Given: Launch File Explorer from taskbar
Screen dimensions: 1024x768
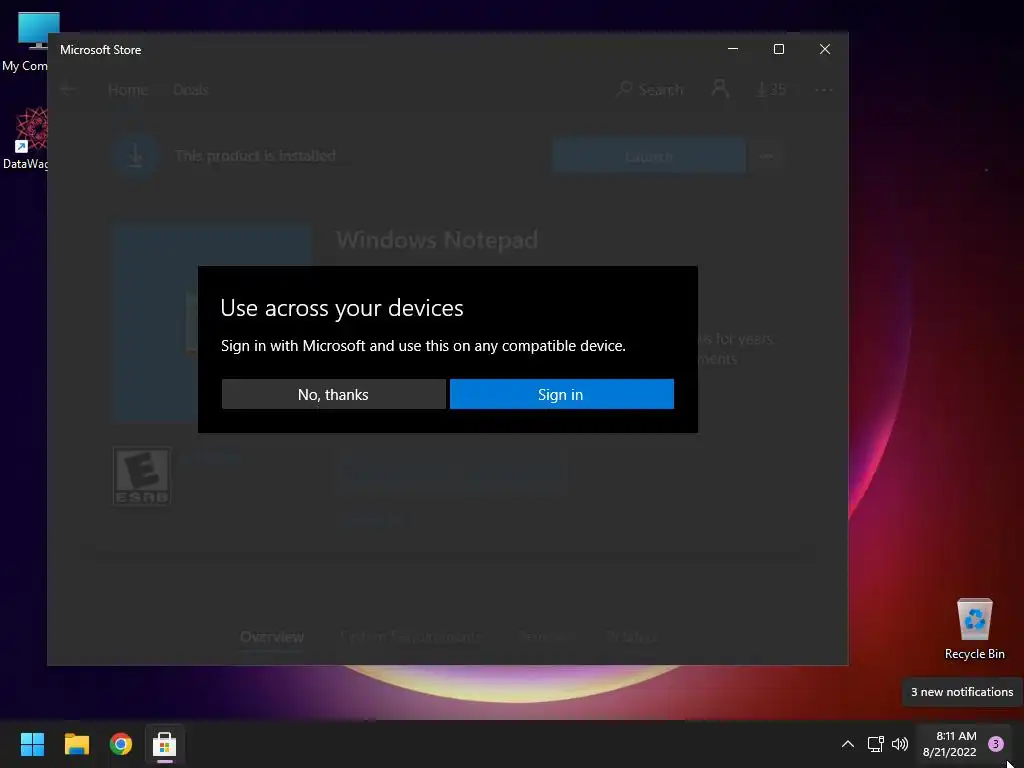Looking at the screenshot, I should [x=76, y=744].
